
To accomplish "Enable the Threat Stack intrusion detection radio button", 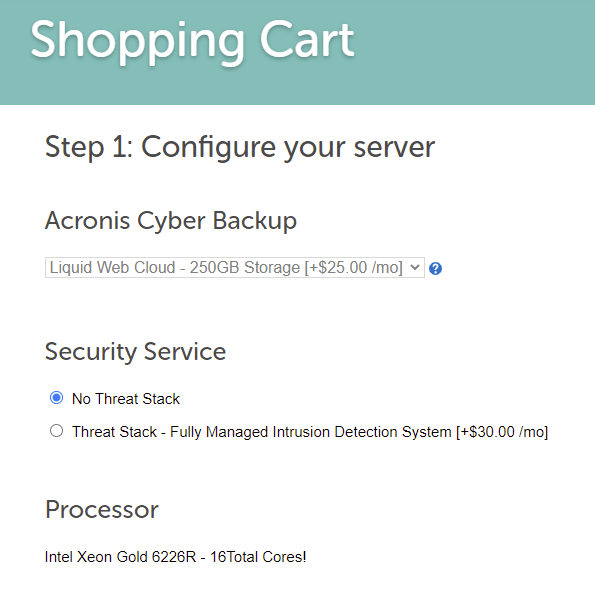I will click(56, 431).
